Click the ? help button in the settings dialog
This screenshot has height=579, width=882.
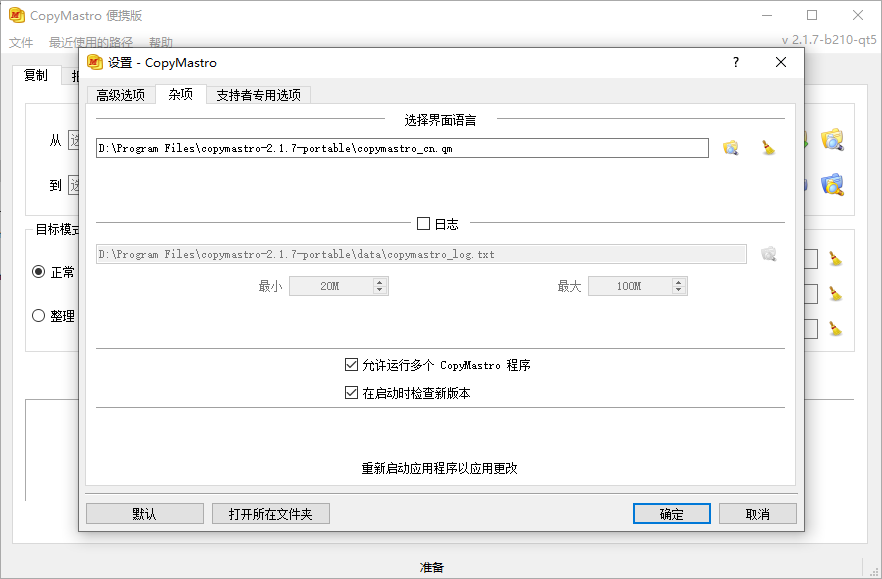[x=736, y=62]
